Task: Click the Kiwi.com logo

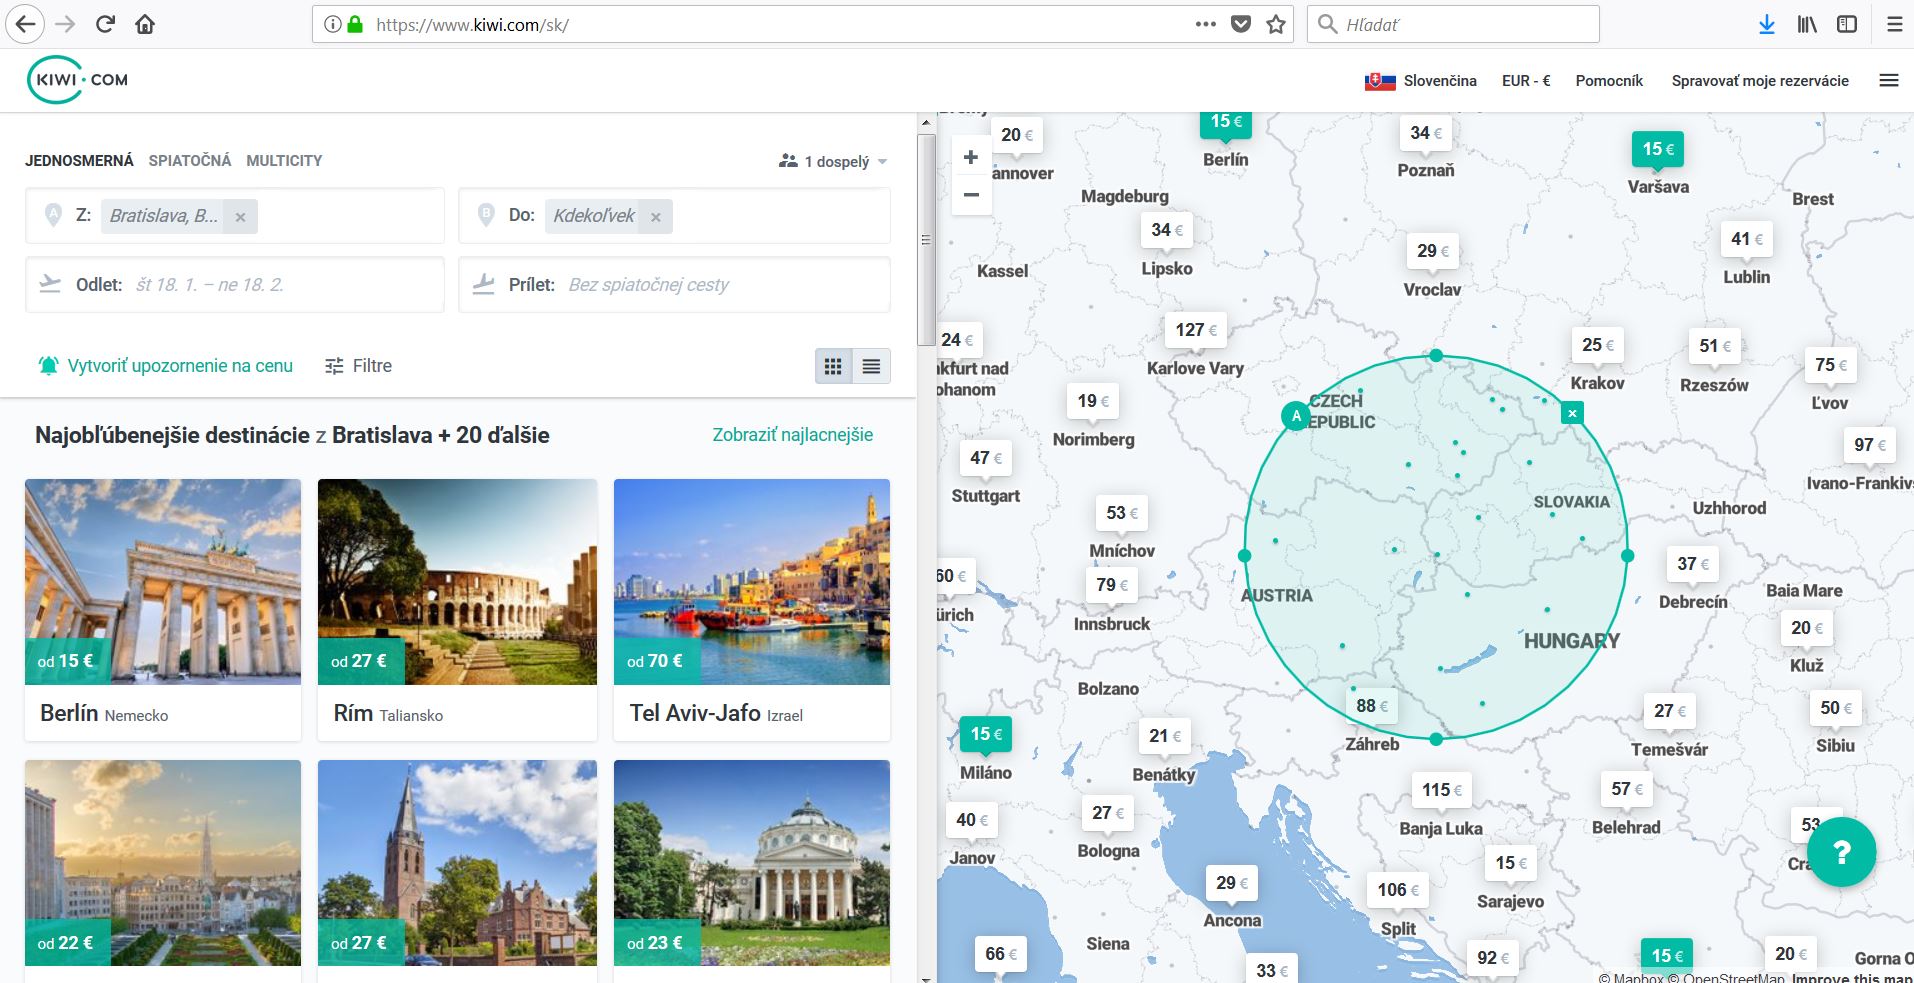Action: tap(78, 80)
